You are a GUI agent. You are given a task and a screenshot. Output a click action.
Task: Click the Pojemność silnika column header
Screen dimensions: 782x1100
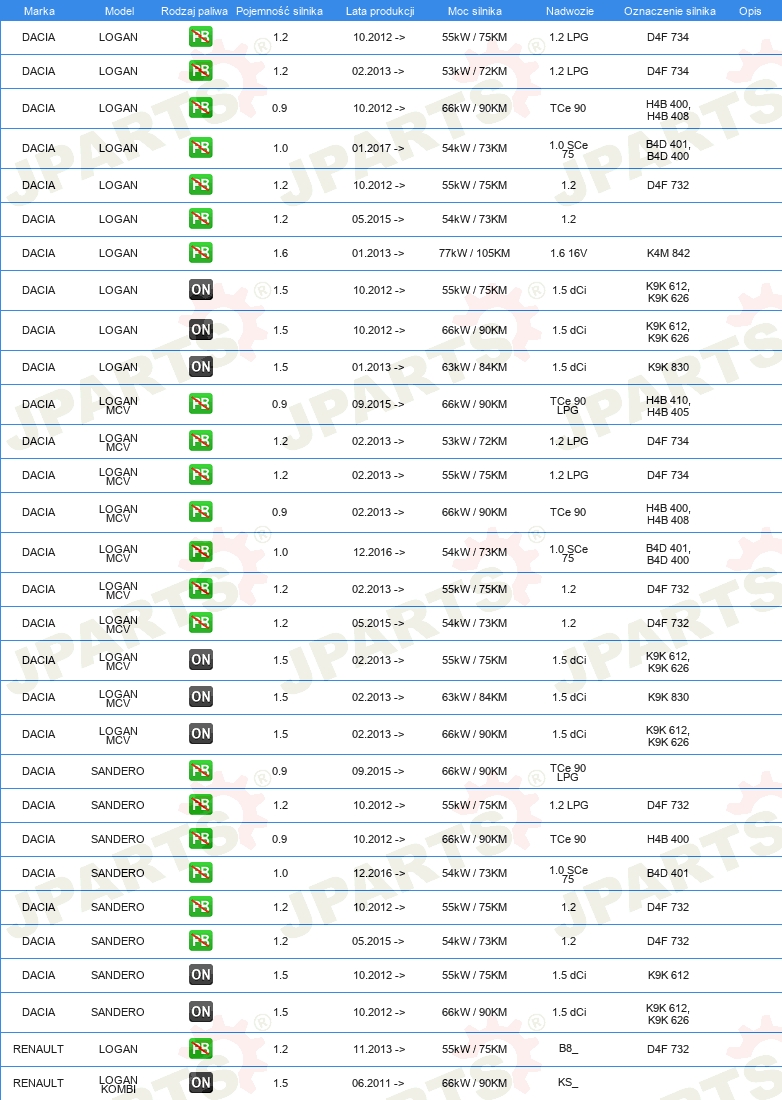[279, 11]
